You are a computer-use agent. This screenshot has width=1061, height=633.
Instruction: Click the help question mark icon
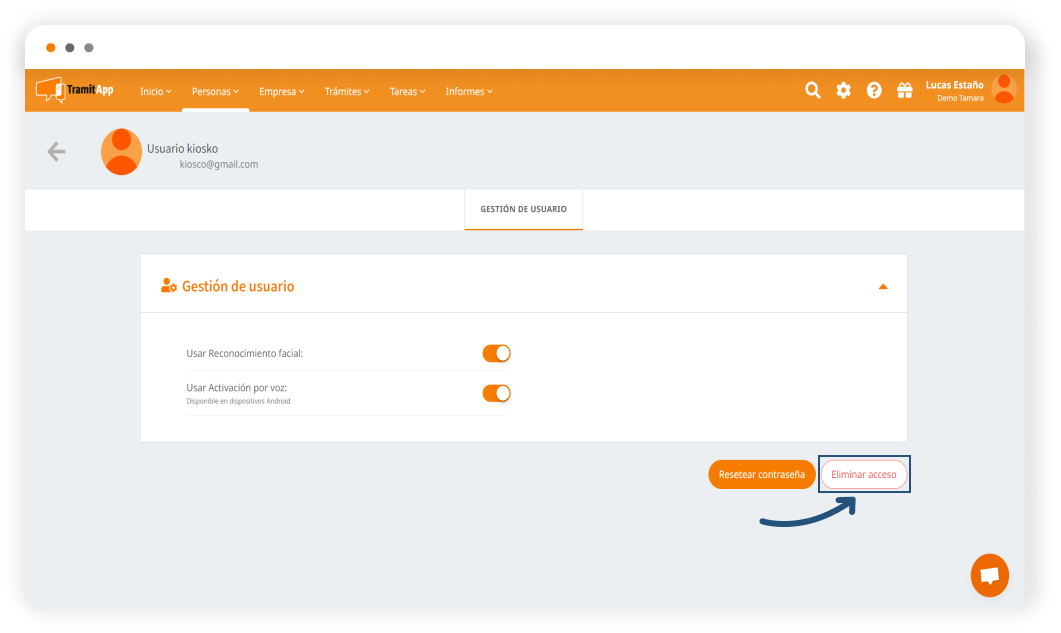click(x=874, y=90)
